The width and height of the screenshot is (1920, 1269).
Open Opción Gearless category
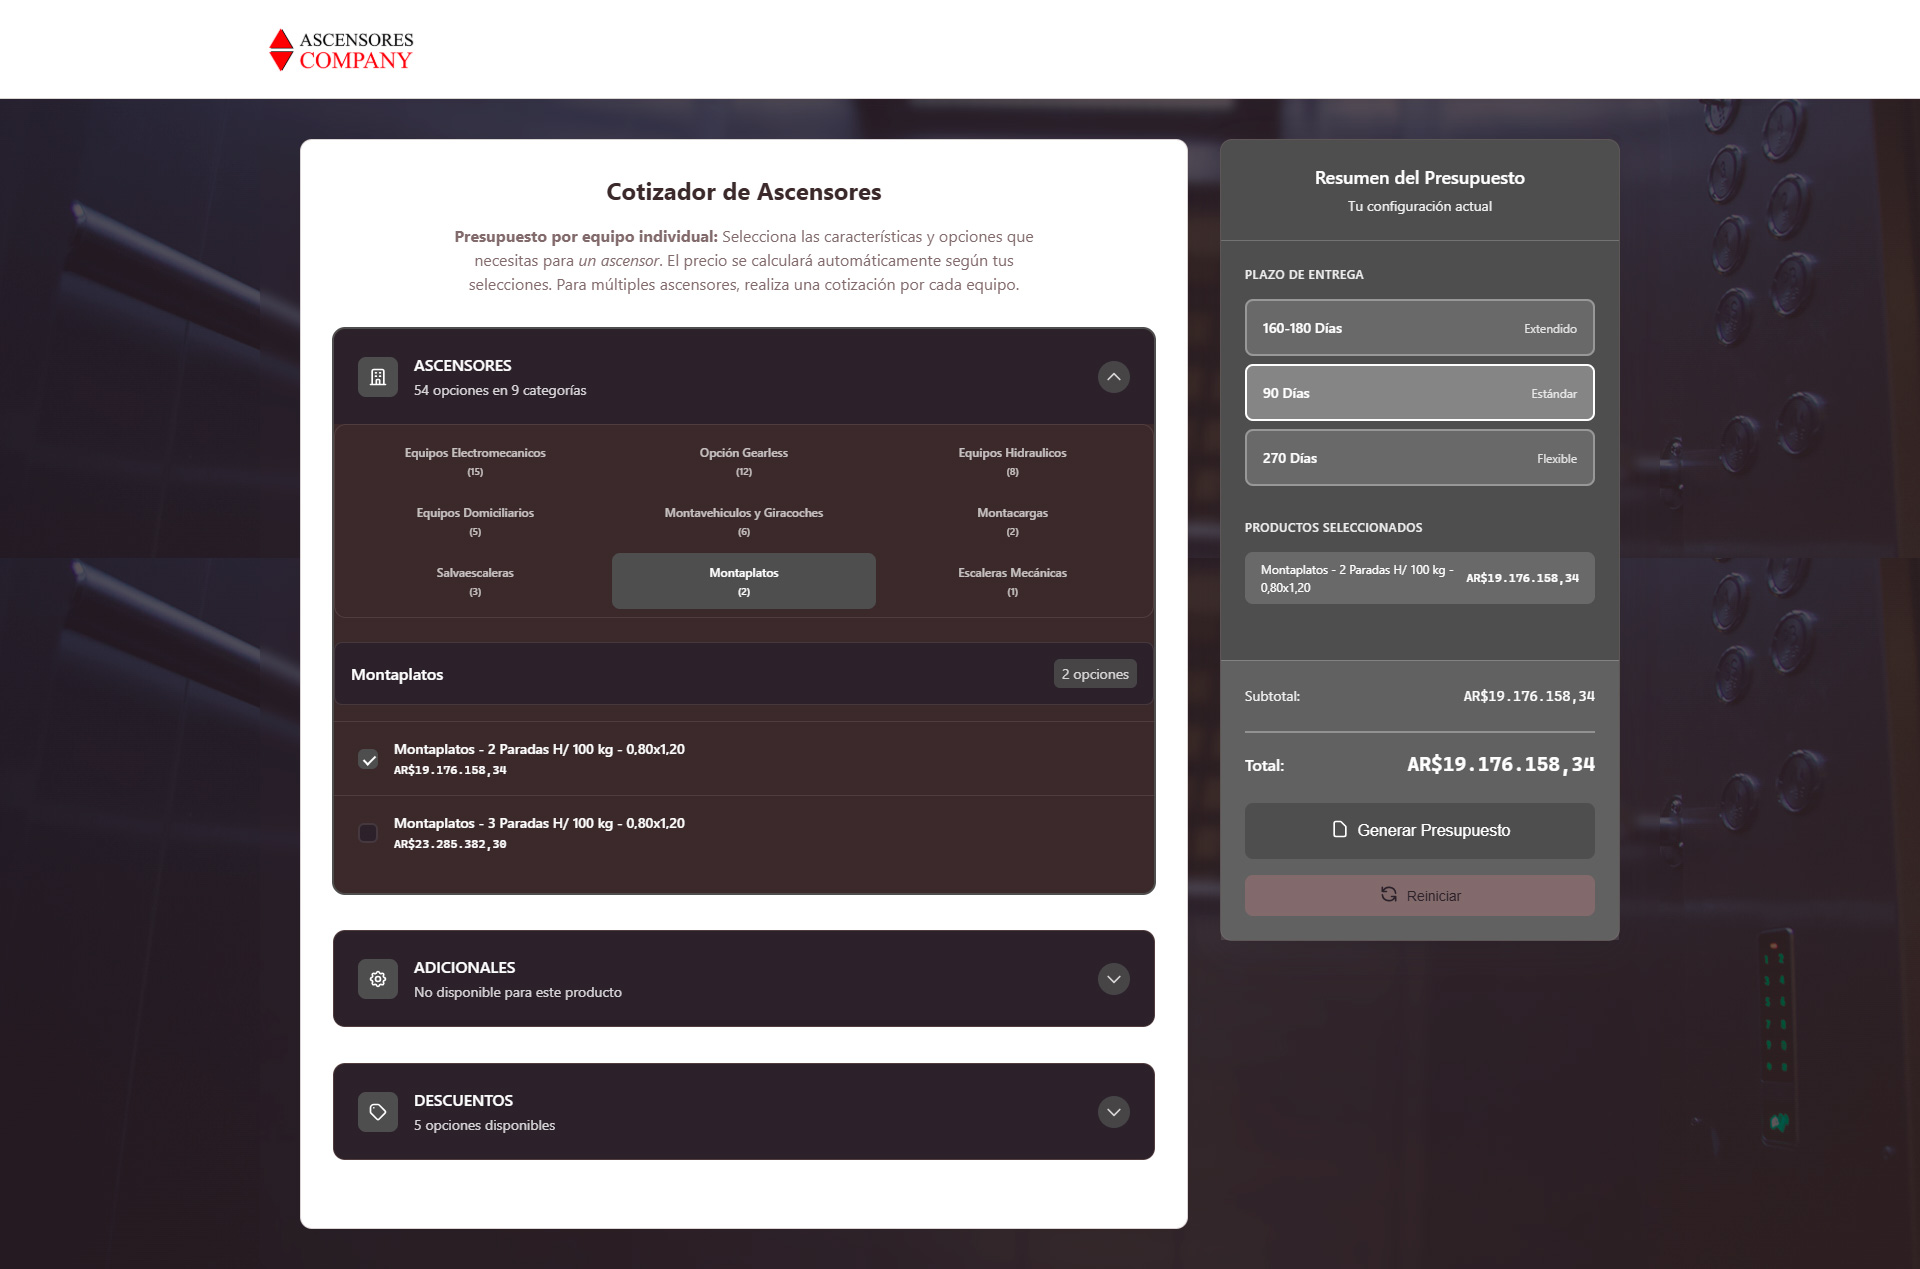tap(743, 461)
